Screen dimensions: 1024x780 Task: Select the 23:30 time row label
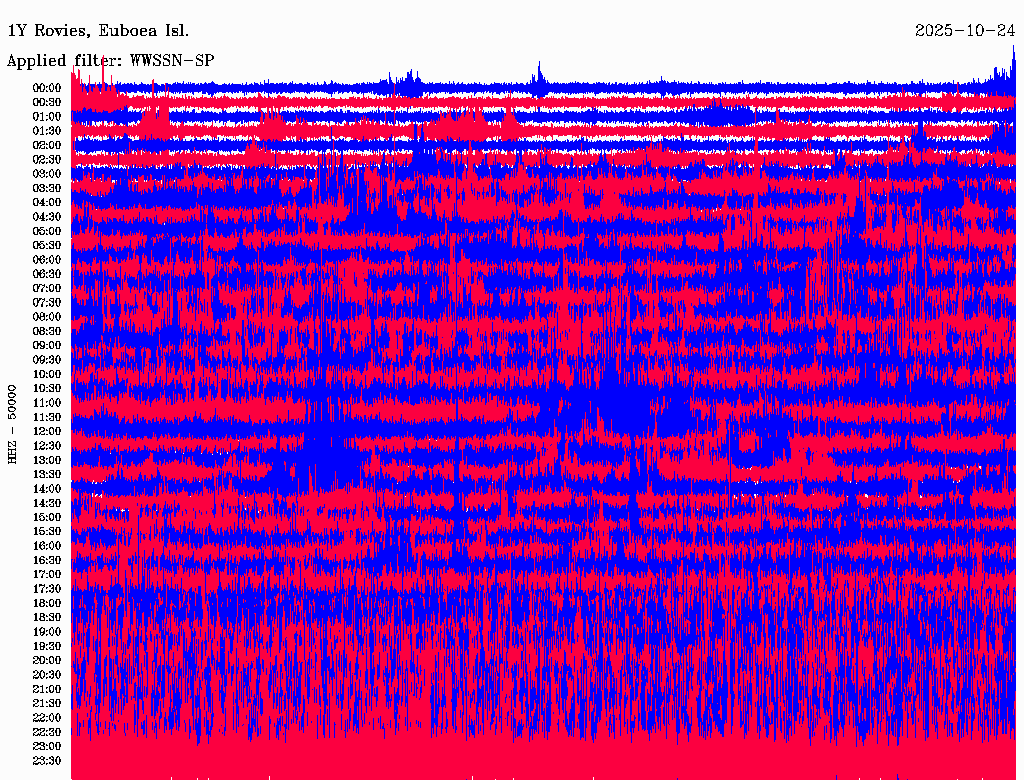tap(47, 761)
